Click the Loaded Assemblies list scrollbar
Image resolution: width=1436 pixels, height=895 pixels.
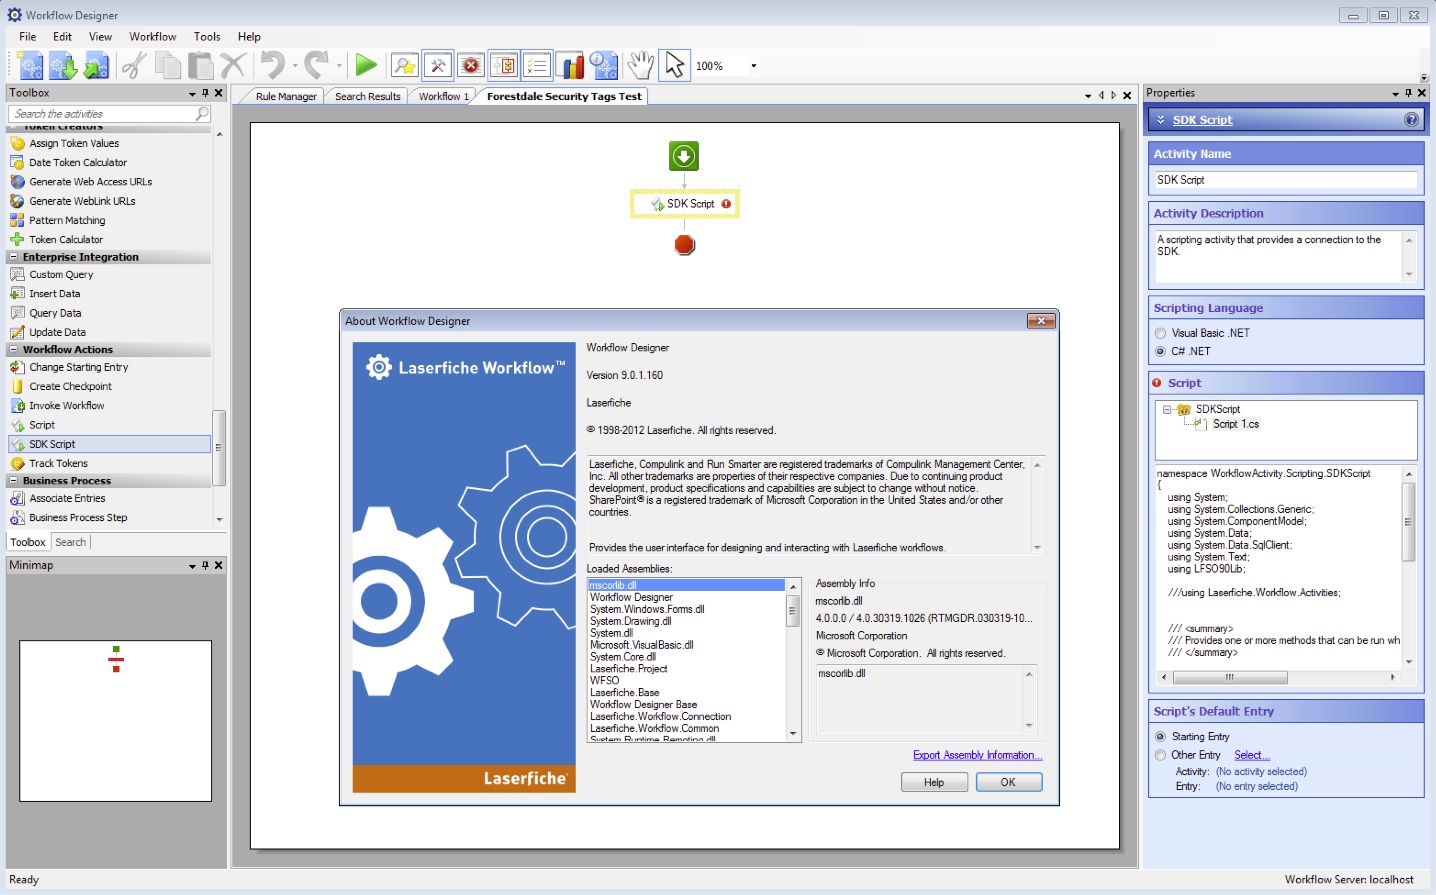[x=793, y=660]
